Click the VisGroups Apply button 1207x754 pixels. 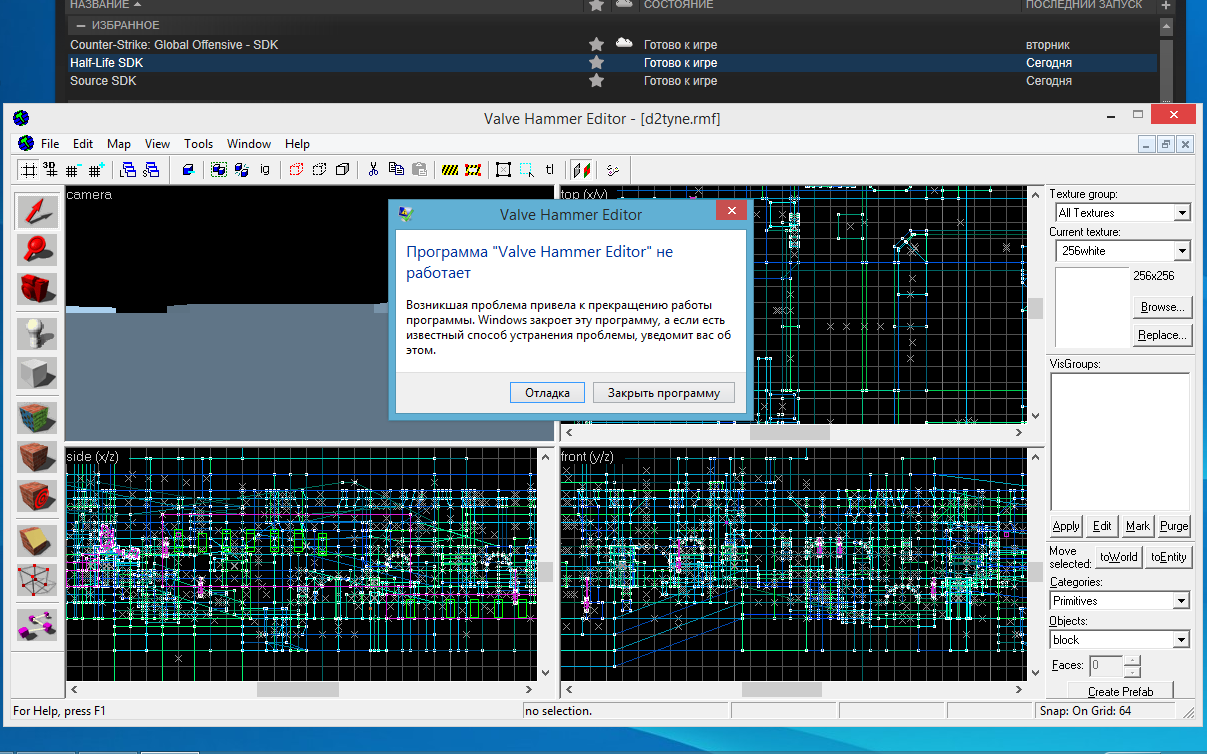coord(1067,526)
